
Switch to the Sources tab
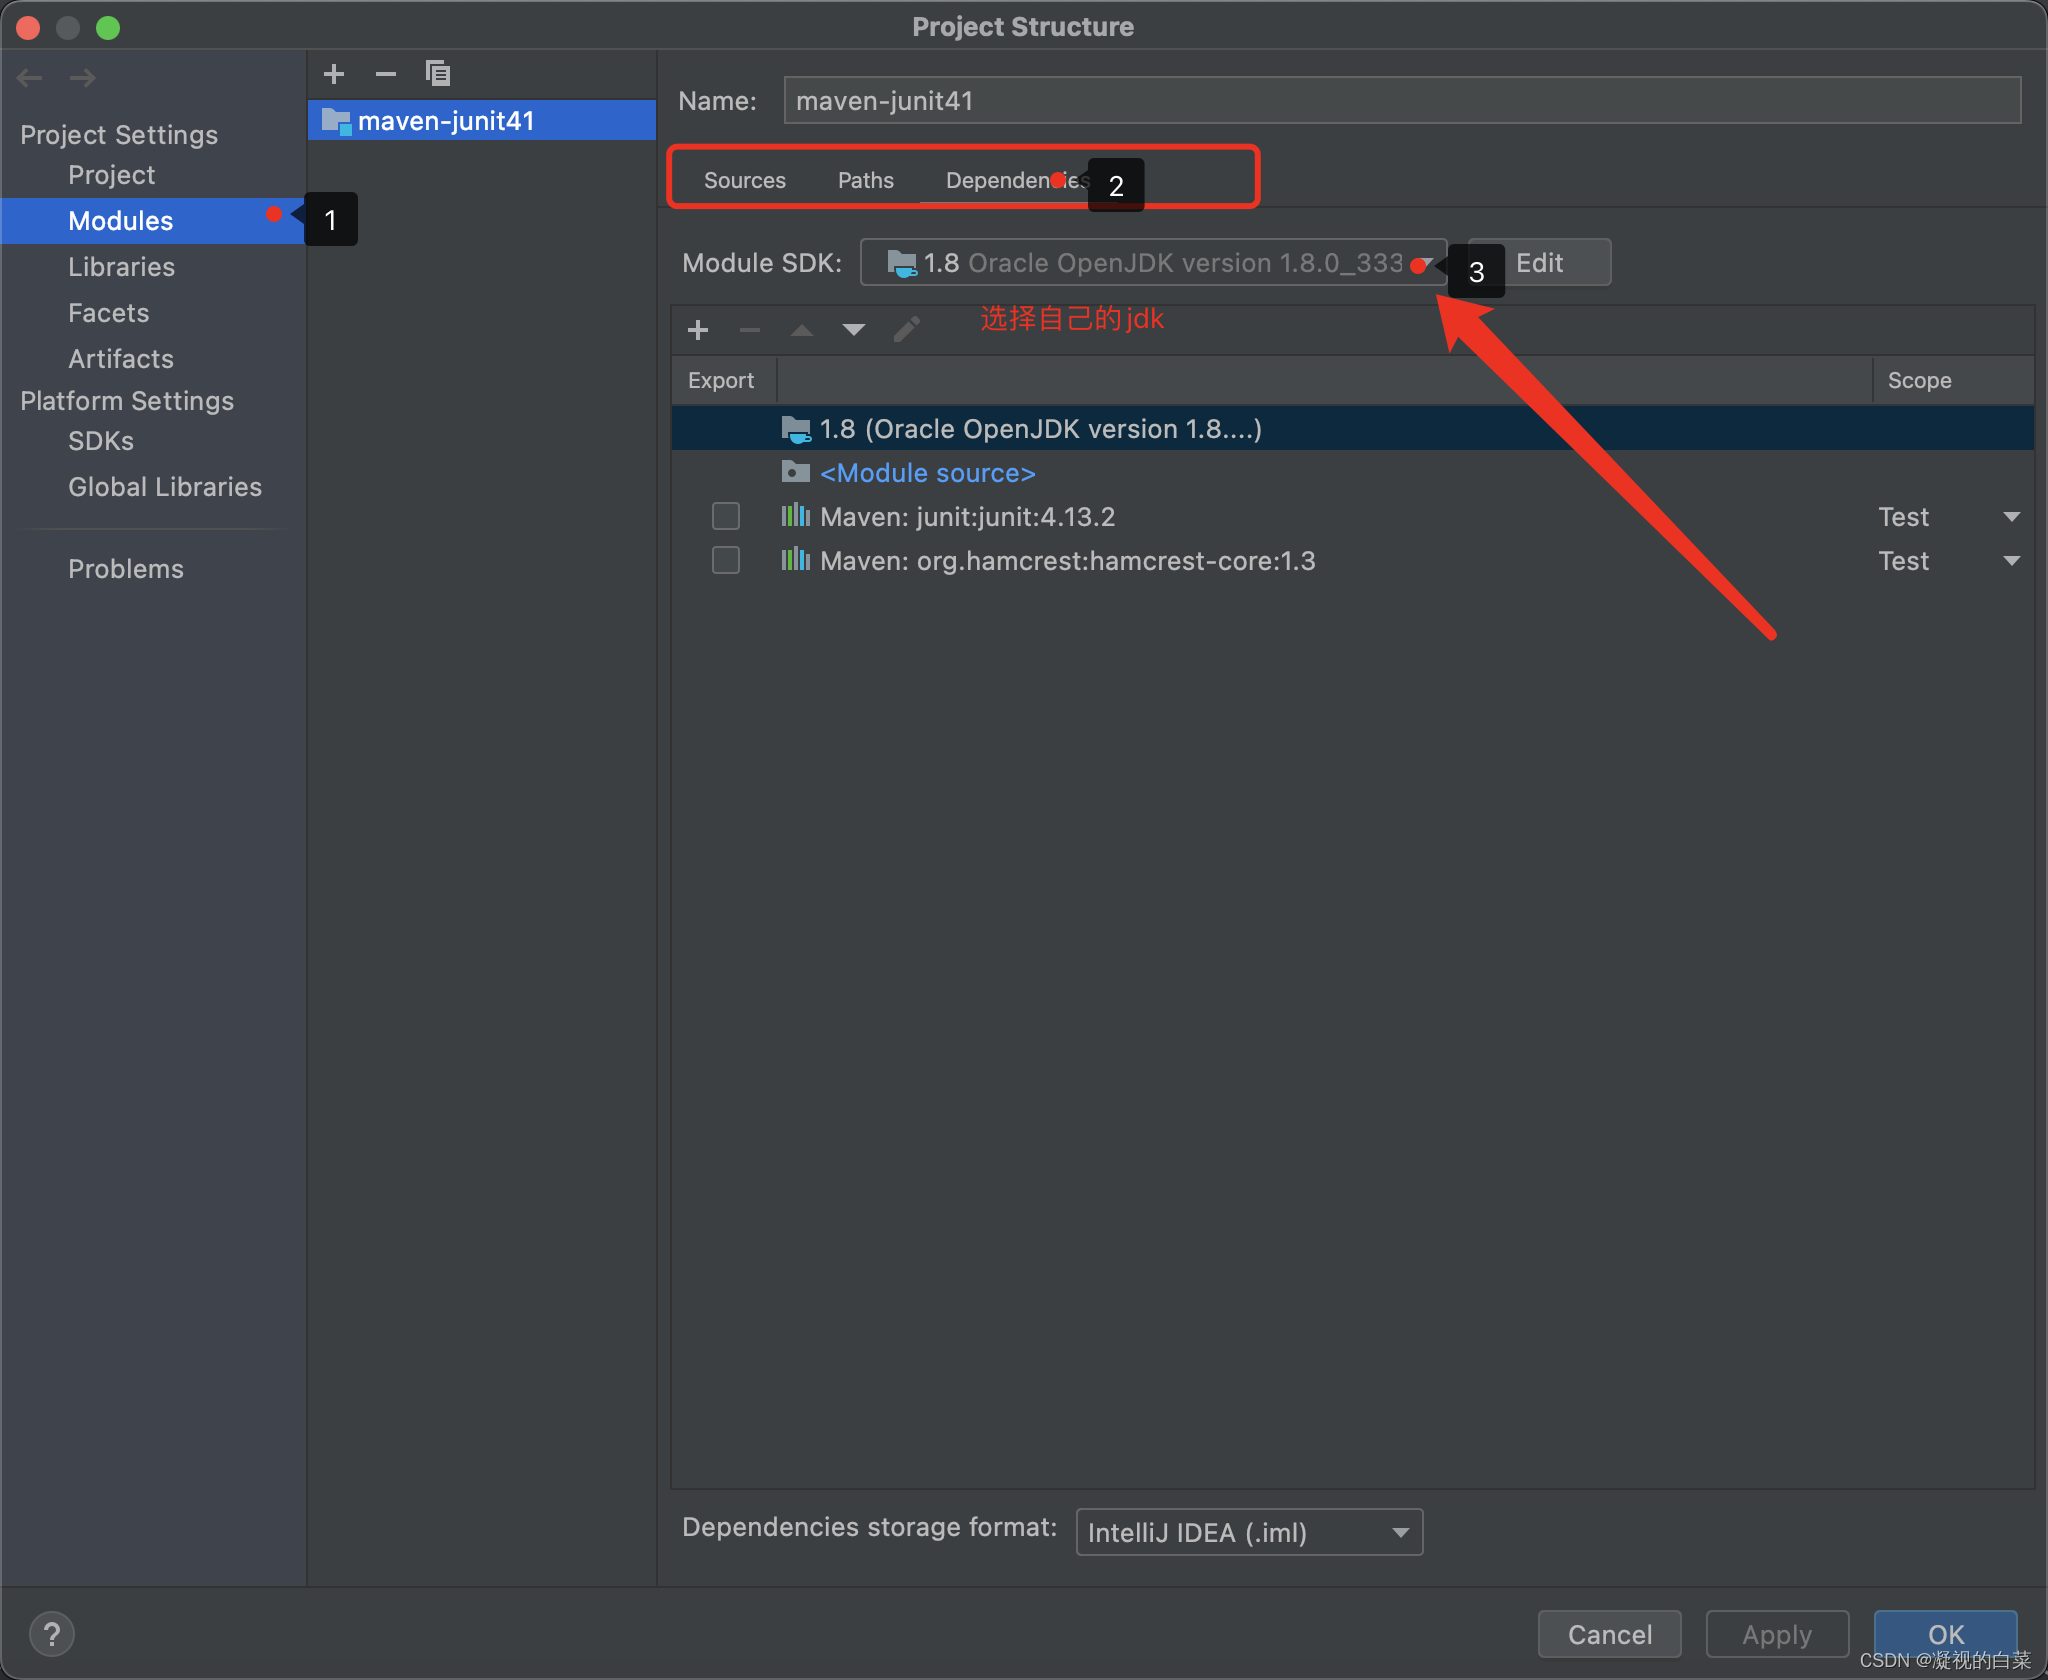[744, 180]
